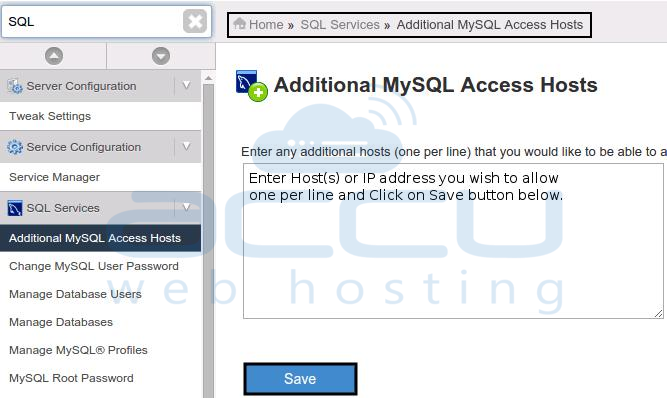Follow the SQL Services breadcrumb link

[x=340, y=25]
